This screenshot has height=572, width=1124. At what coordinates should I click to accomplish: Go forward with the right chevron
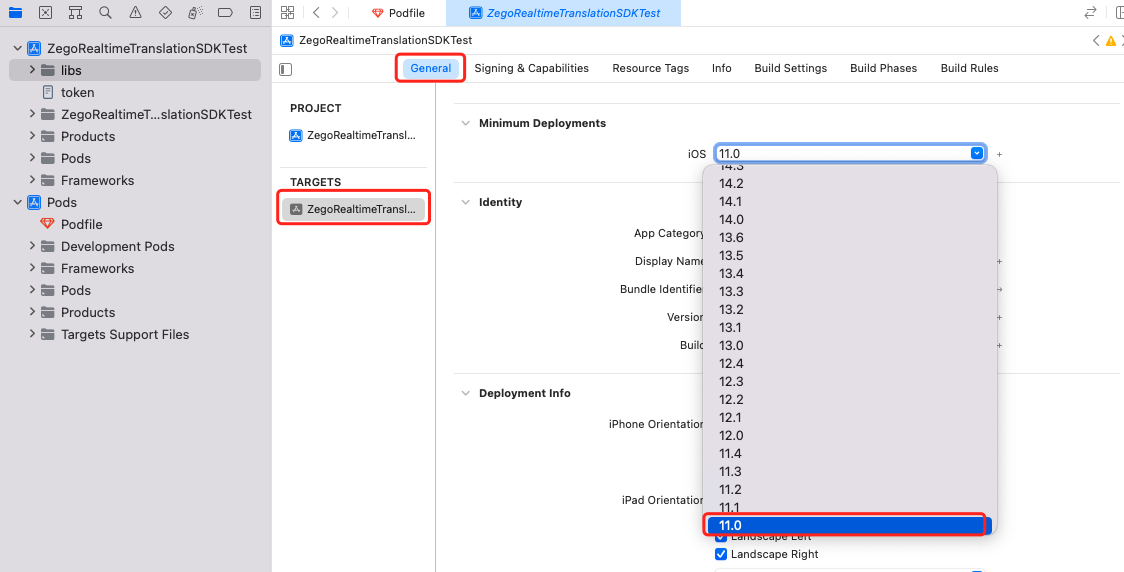click(335, 12)
